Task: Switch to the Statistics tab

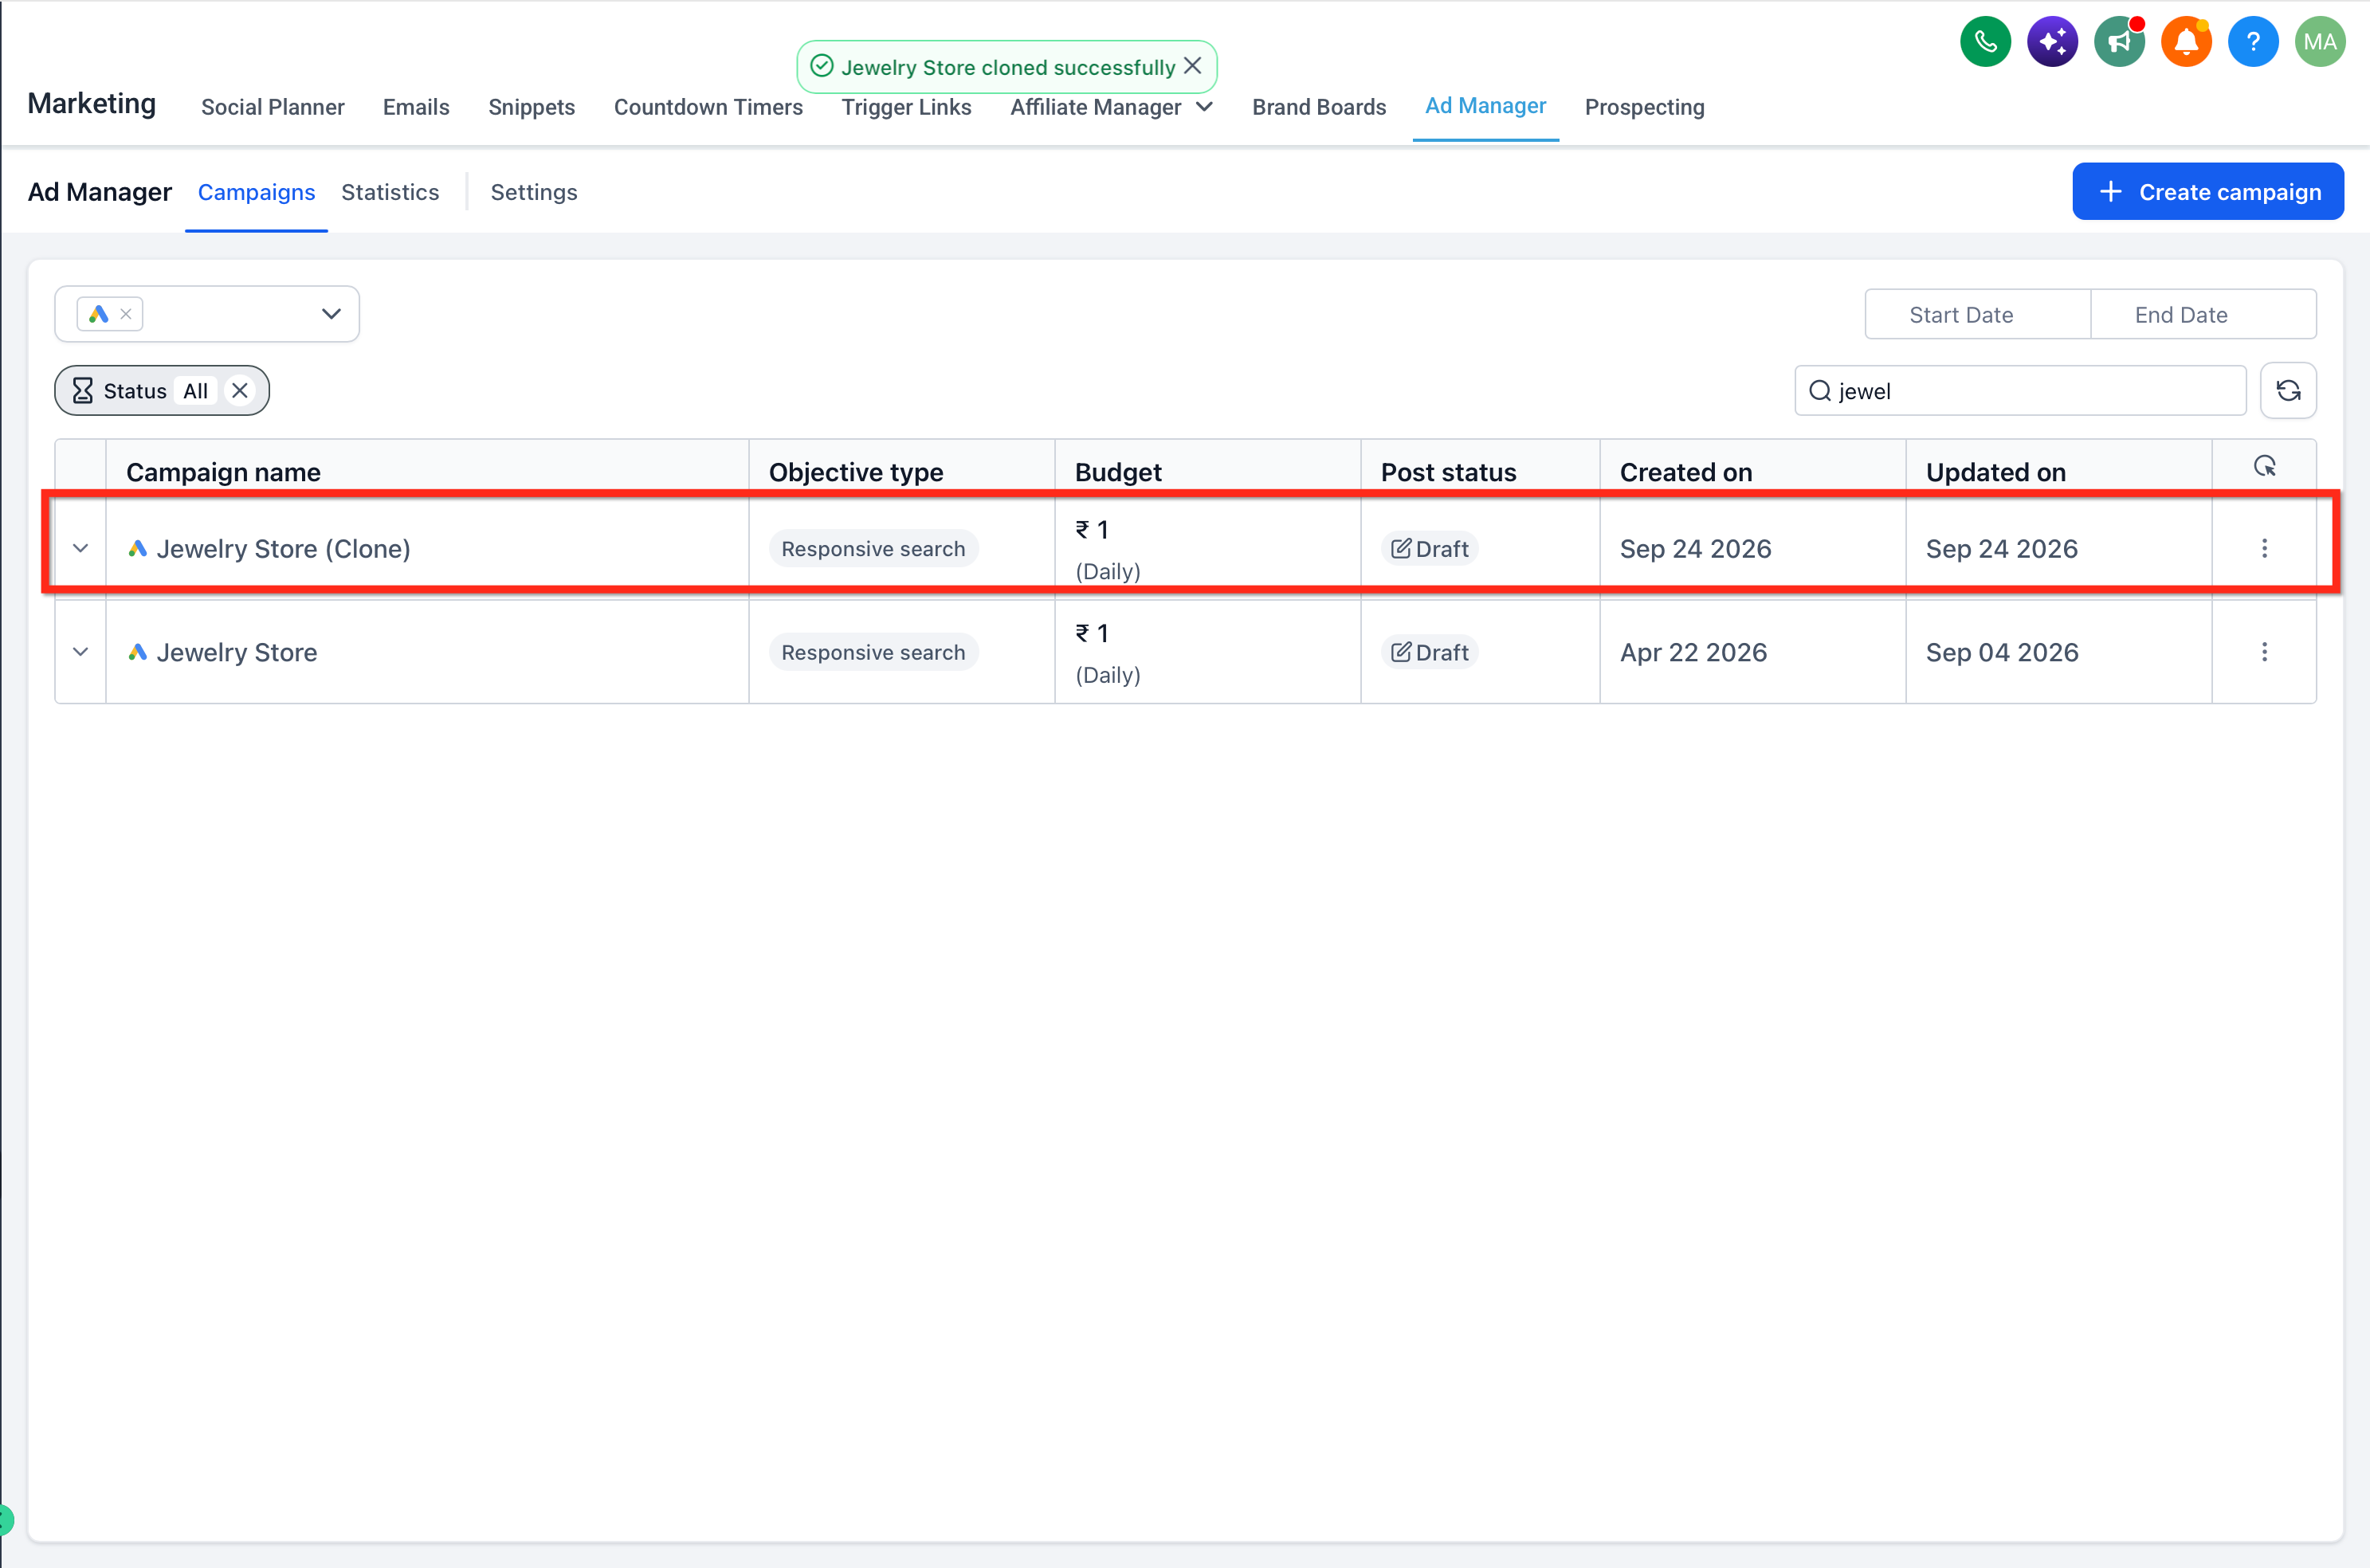Action: pos(390,192)
